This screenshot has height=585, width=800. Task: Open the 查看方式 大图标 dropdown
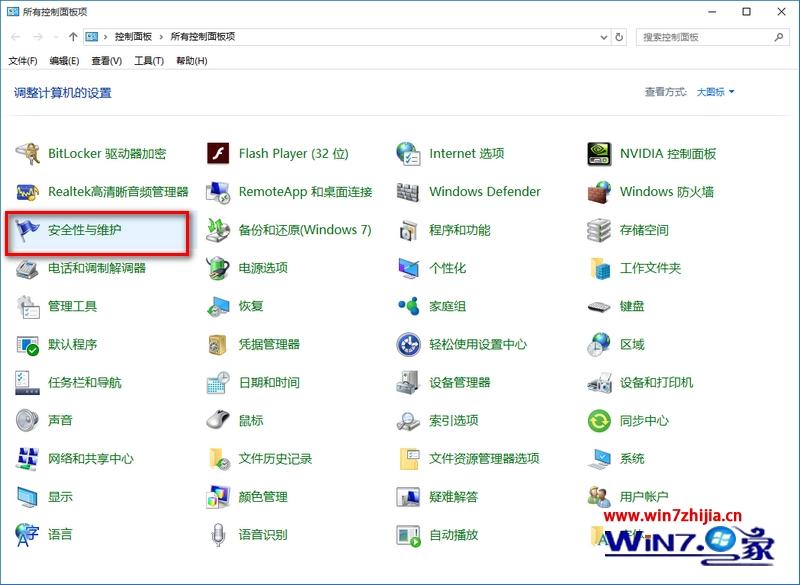(716, 92)
